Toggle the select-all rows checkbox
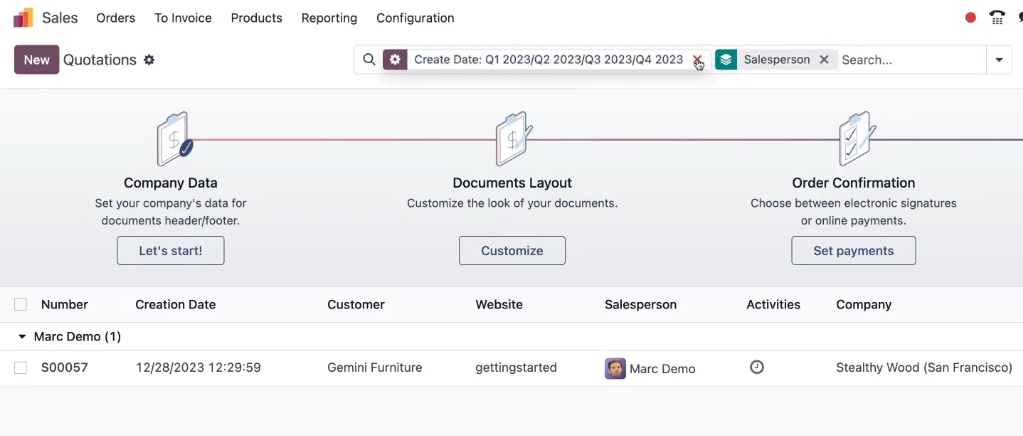Image resolution: width=1023 pixels, height=436 pixels. (20, 304)
